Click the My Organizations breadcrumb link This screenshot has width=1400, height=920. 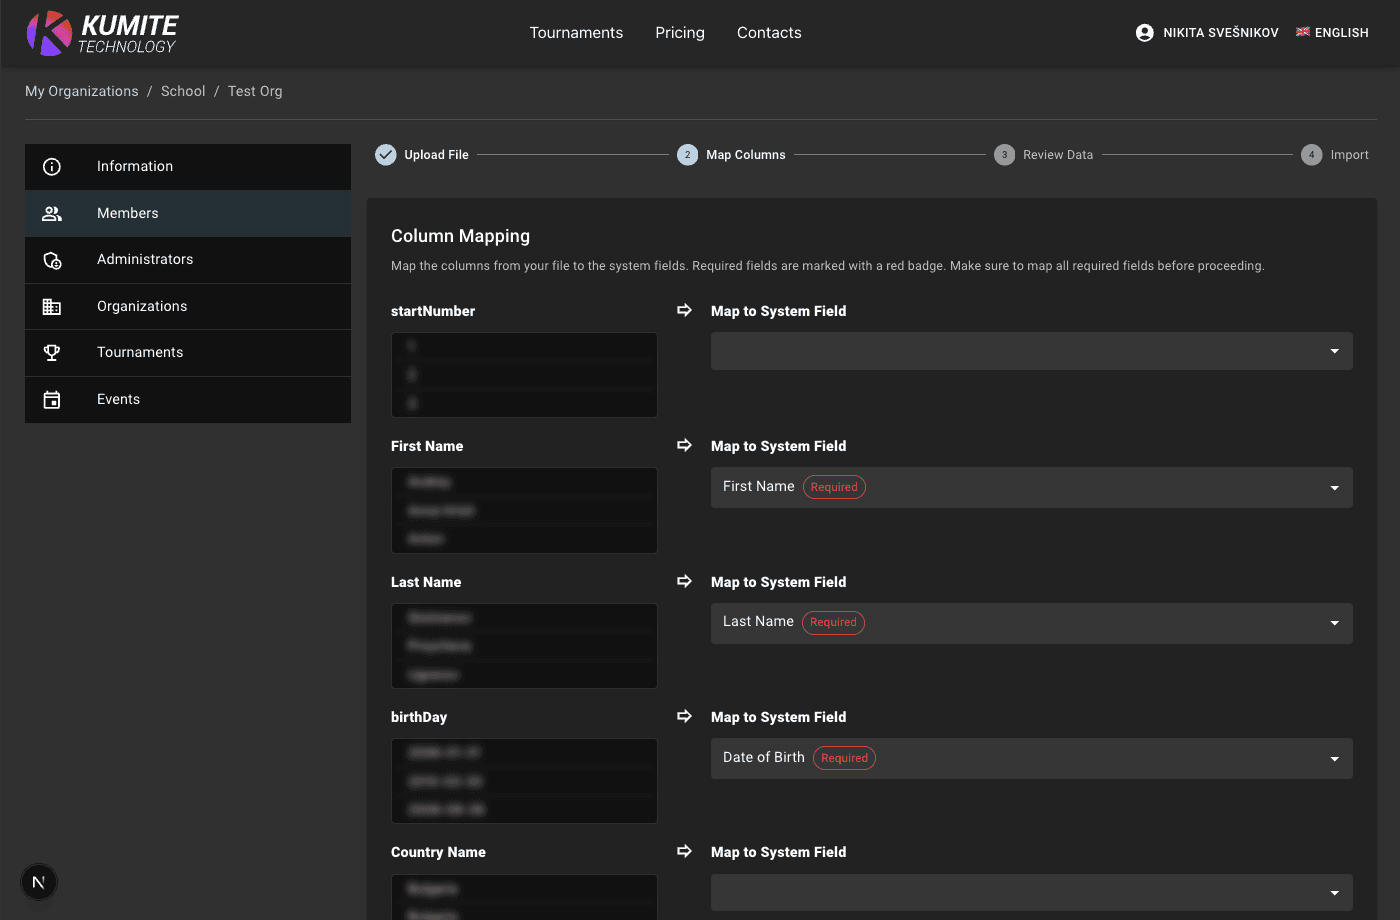pyautogui.click(x=82, y=91)
